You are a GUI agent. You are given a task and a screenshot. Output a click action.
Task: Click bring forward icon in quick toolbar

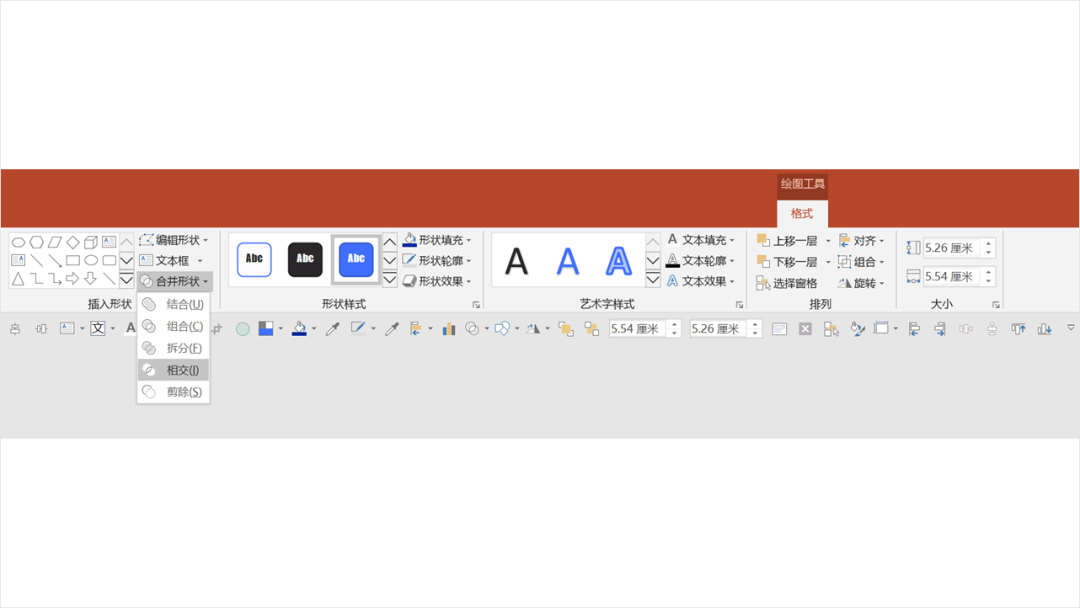[565, 329]
